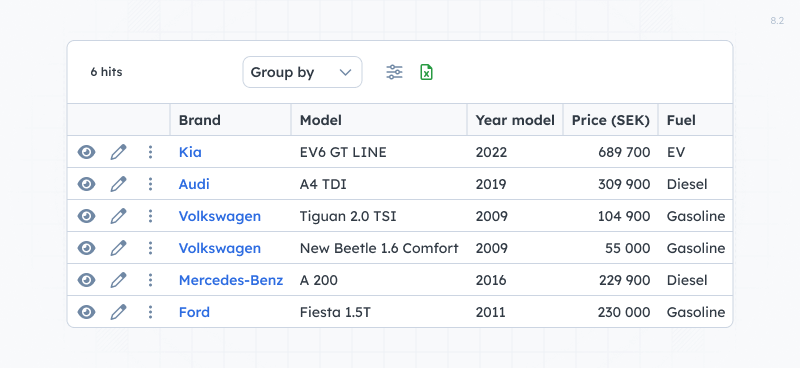This screenshot has height=368, width=800.
Task: Open the Group by dropdown
Action: 302,72
